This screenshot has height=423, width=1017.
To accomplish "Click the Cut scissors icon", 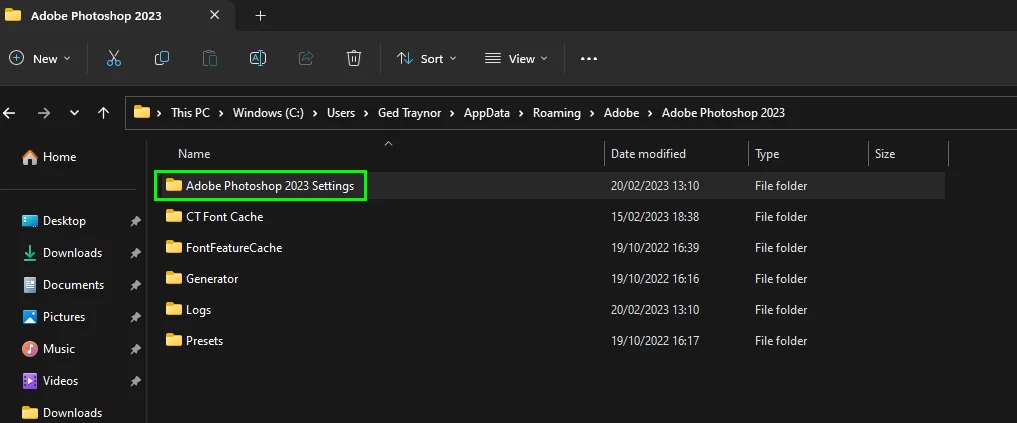I will [114, 58].
